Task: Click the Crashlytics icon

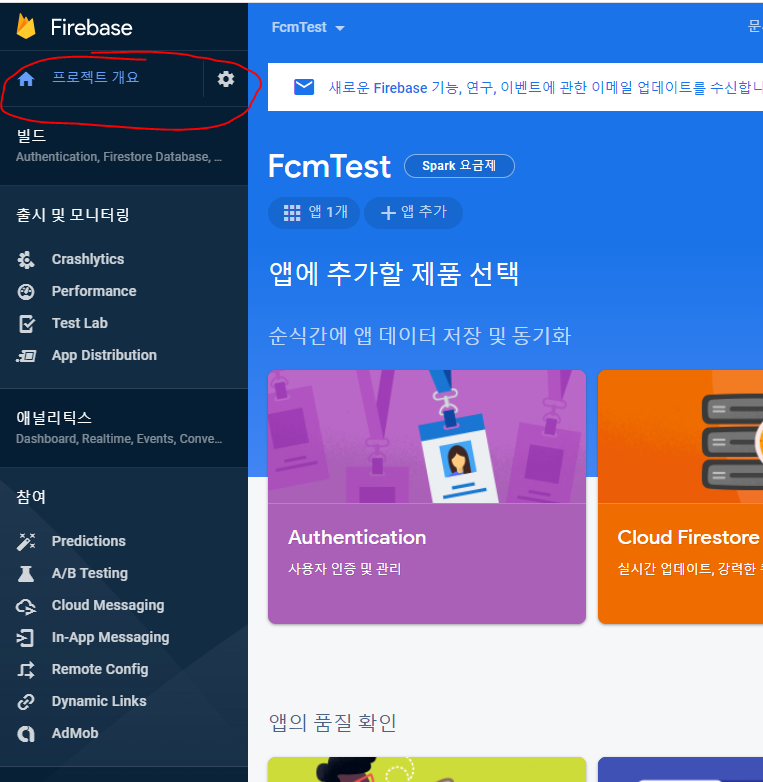Action: (x=26, y=259)
